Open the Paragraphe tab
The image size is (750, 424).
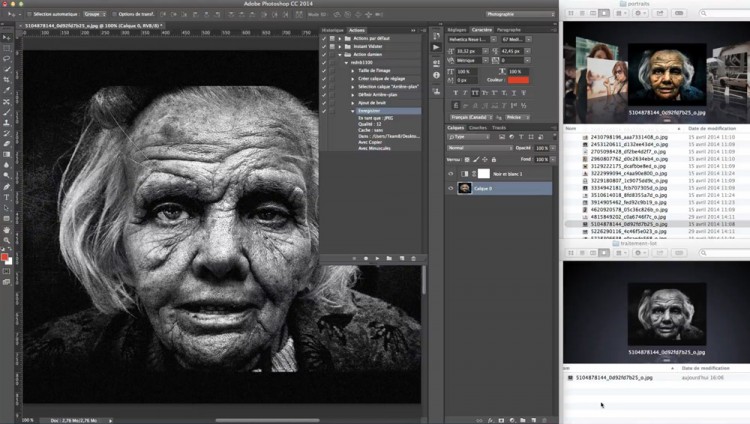[x=508, y=30]
